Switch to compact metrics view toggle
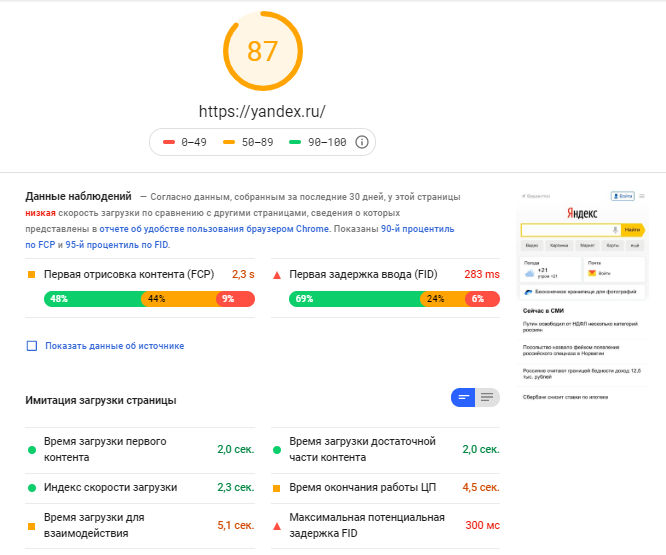 click(x=463, y=397)
